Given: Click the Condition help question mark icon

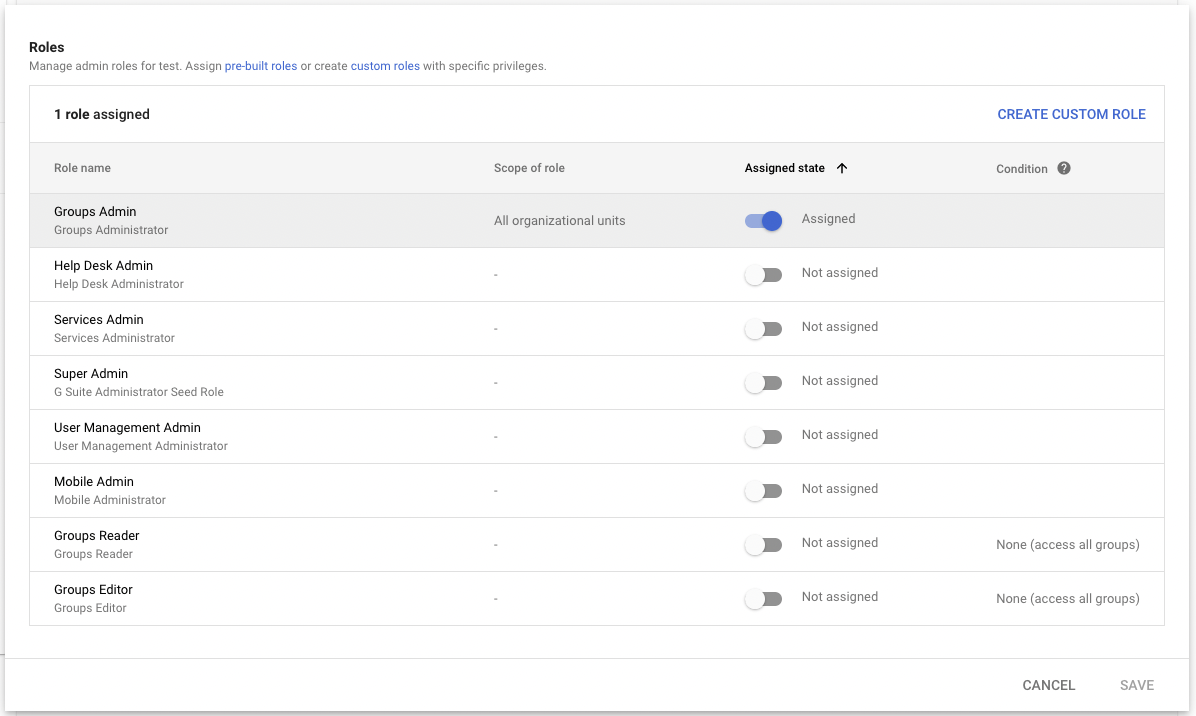Looking at the screenshot, I should [1064, 169].
